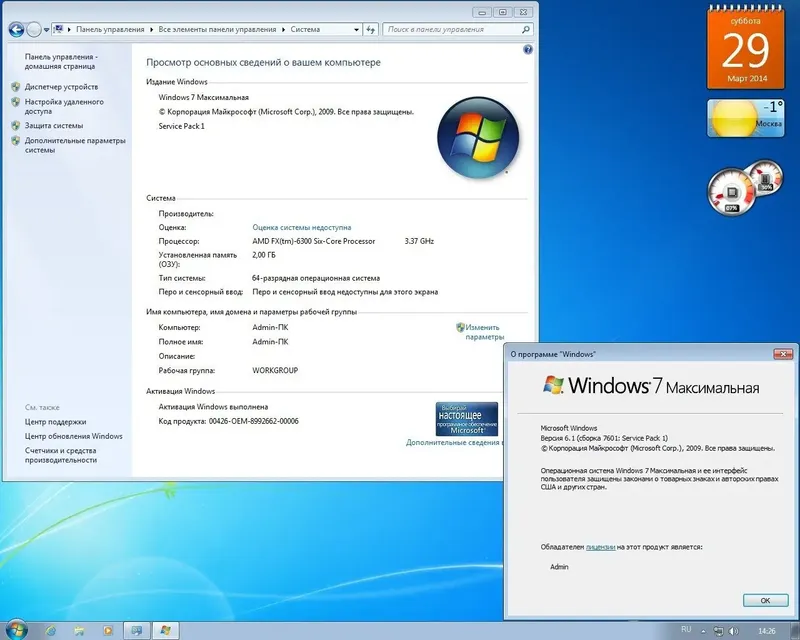Show hidden tray icons arrow
Viewport: 800px width, 640px height.
(703, 631)
